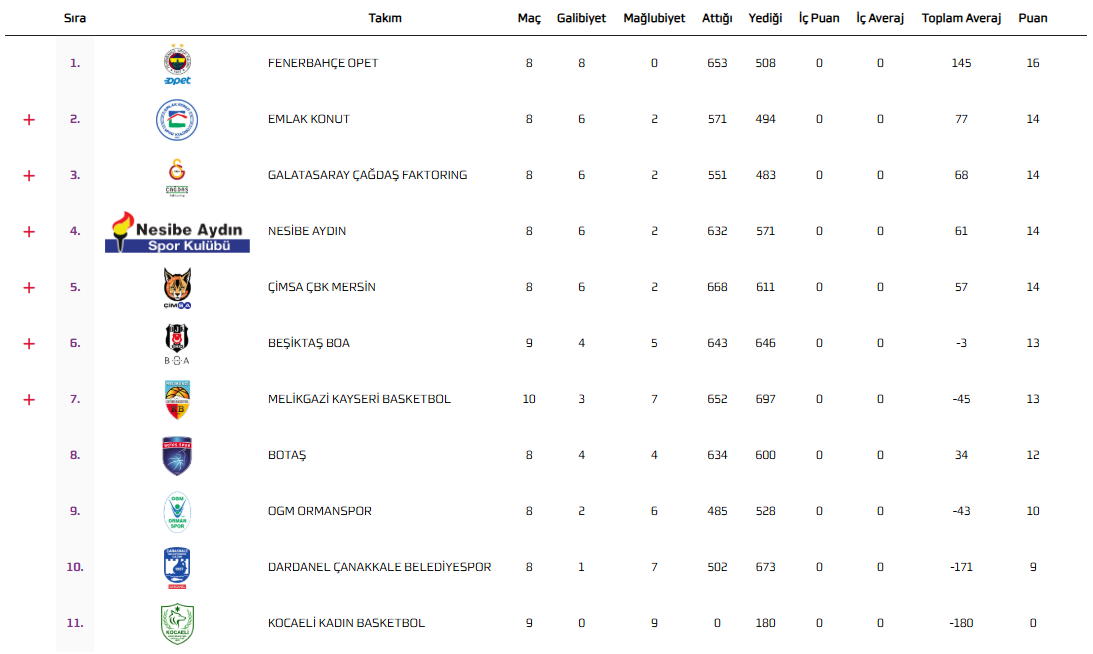Click the Kocaeli Kadın Basketbol logo
Screen dimensions: 1093x654
click(177, 624)
